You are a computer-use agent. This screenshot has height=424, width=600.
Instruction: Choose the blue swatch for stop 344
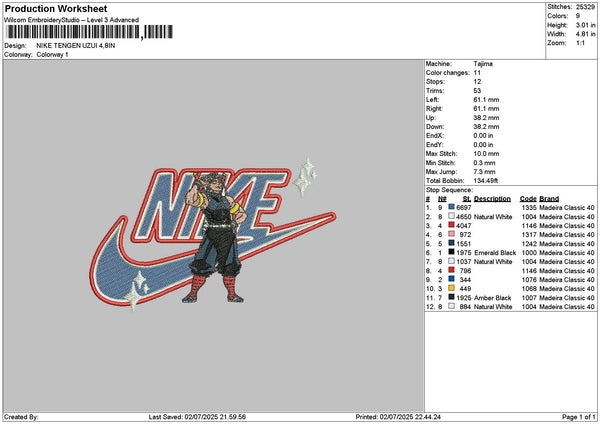pos(452,279)
